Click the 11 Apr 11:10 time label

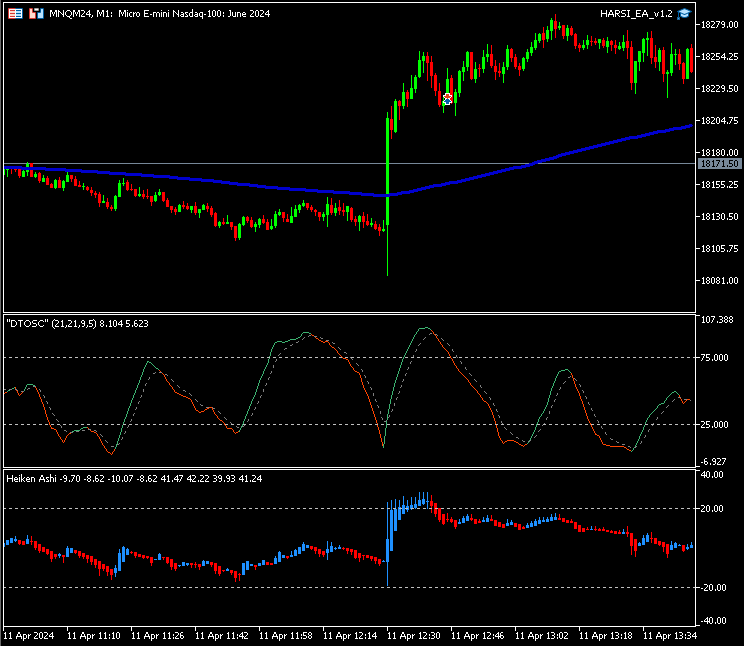point(93,636)
